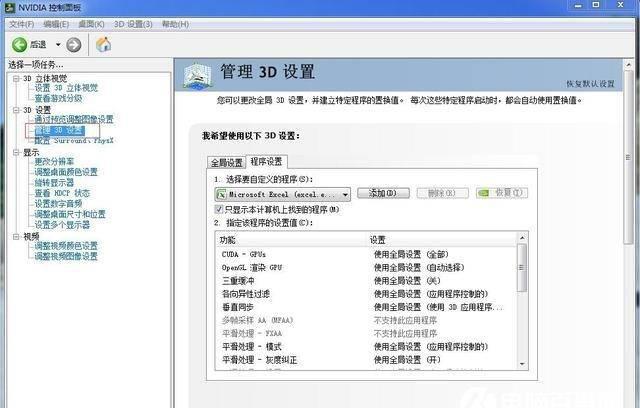Click settings list scroll down arrow

click(x=522, y=364)
